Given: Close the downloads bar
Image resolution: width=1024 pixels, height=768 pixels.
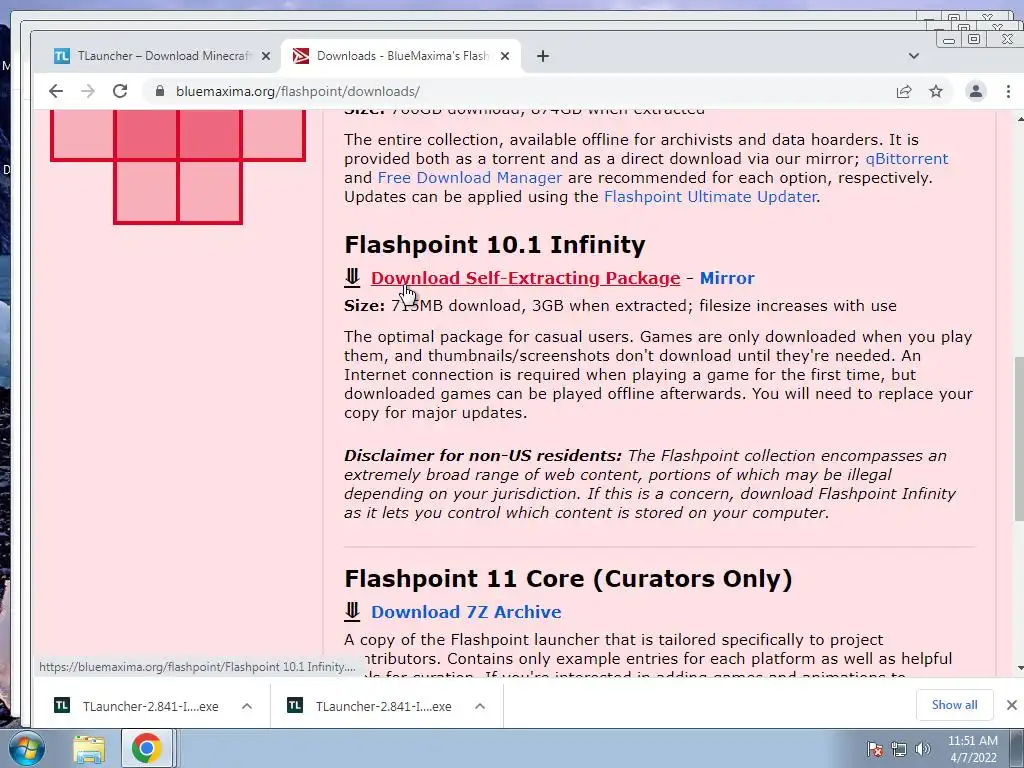Looking at the screenshot, I should (x=1012, y=705).
